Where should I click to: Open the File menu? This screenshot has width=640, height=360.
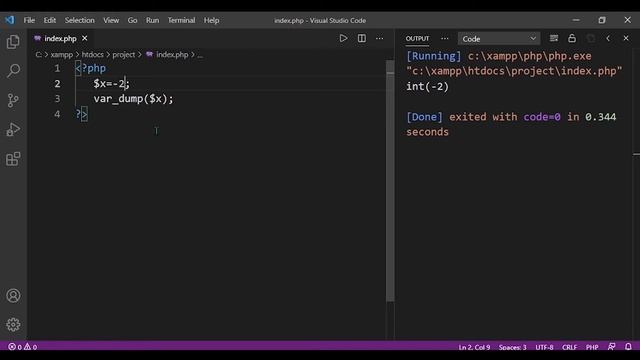click(x=29, y=20)
